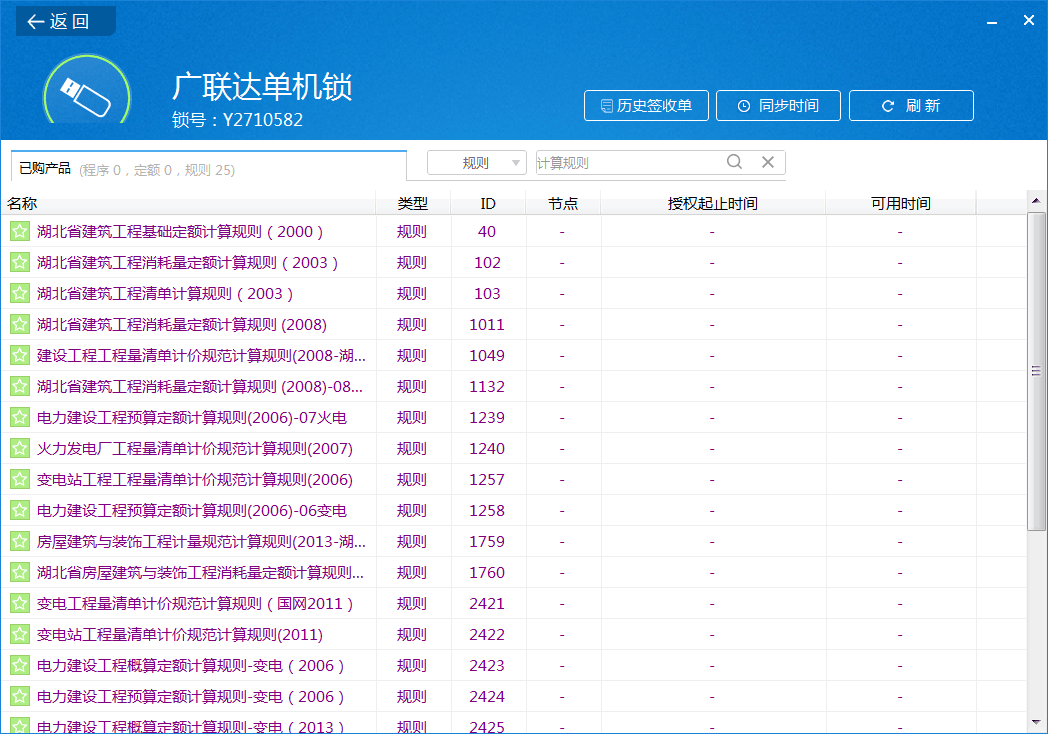Click the scrollbar up arrow
1048x734 pixels.
pos(1036,201)
